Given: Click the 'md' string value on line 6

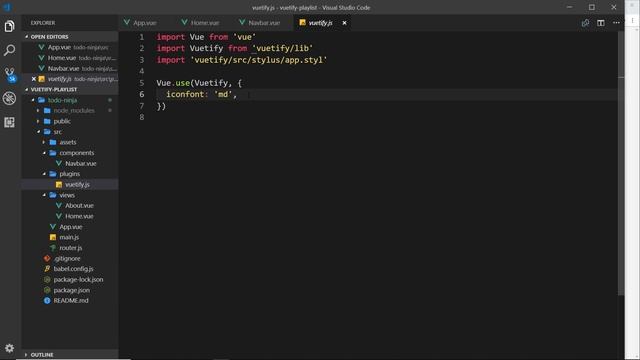Looking at the screenshot, I should coord(223,94).
